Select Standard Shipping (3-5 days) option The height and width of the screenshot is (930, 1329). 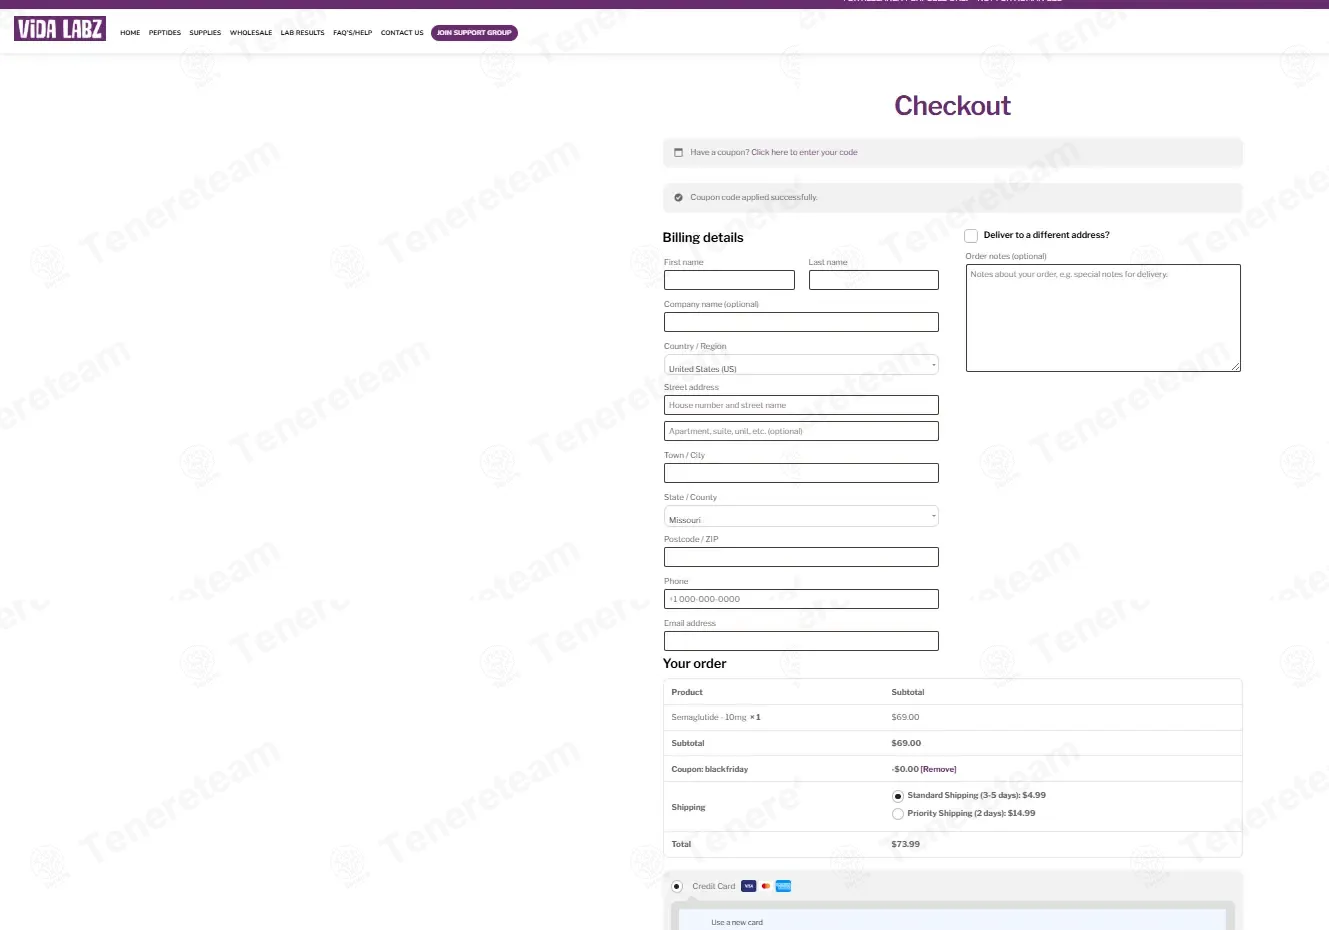pos(897,795)
